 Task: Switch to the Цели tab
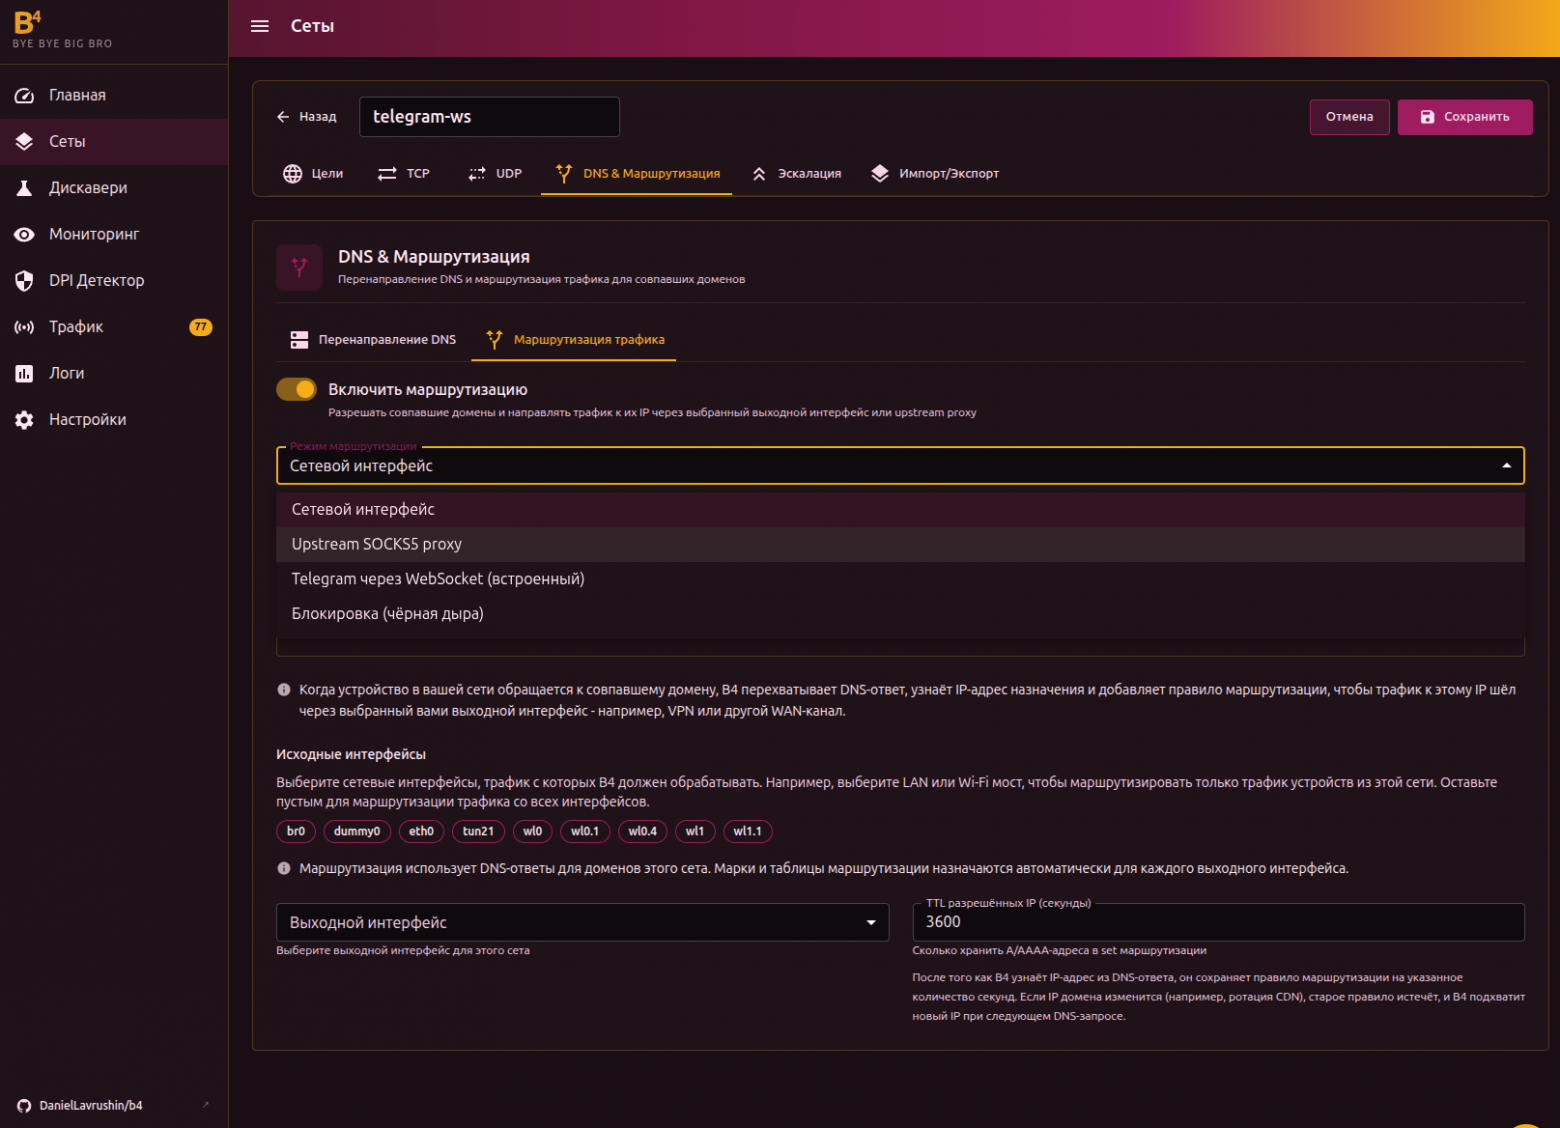tap(313, 174)
